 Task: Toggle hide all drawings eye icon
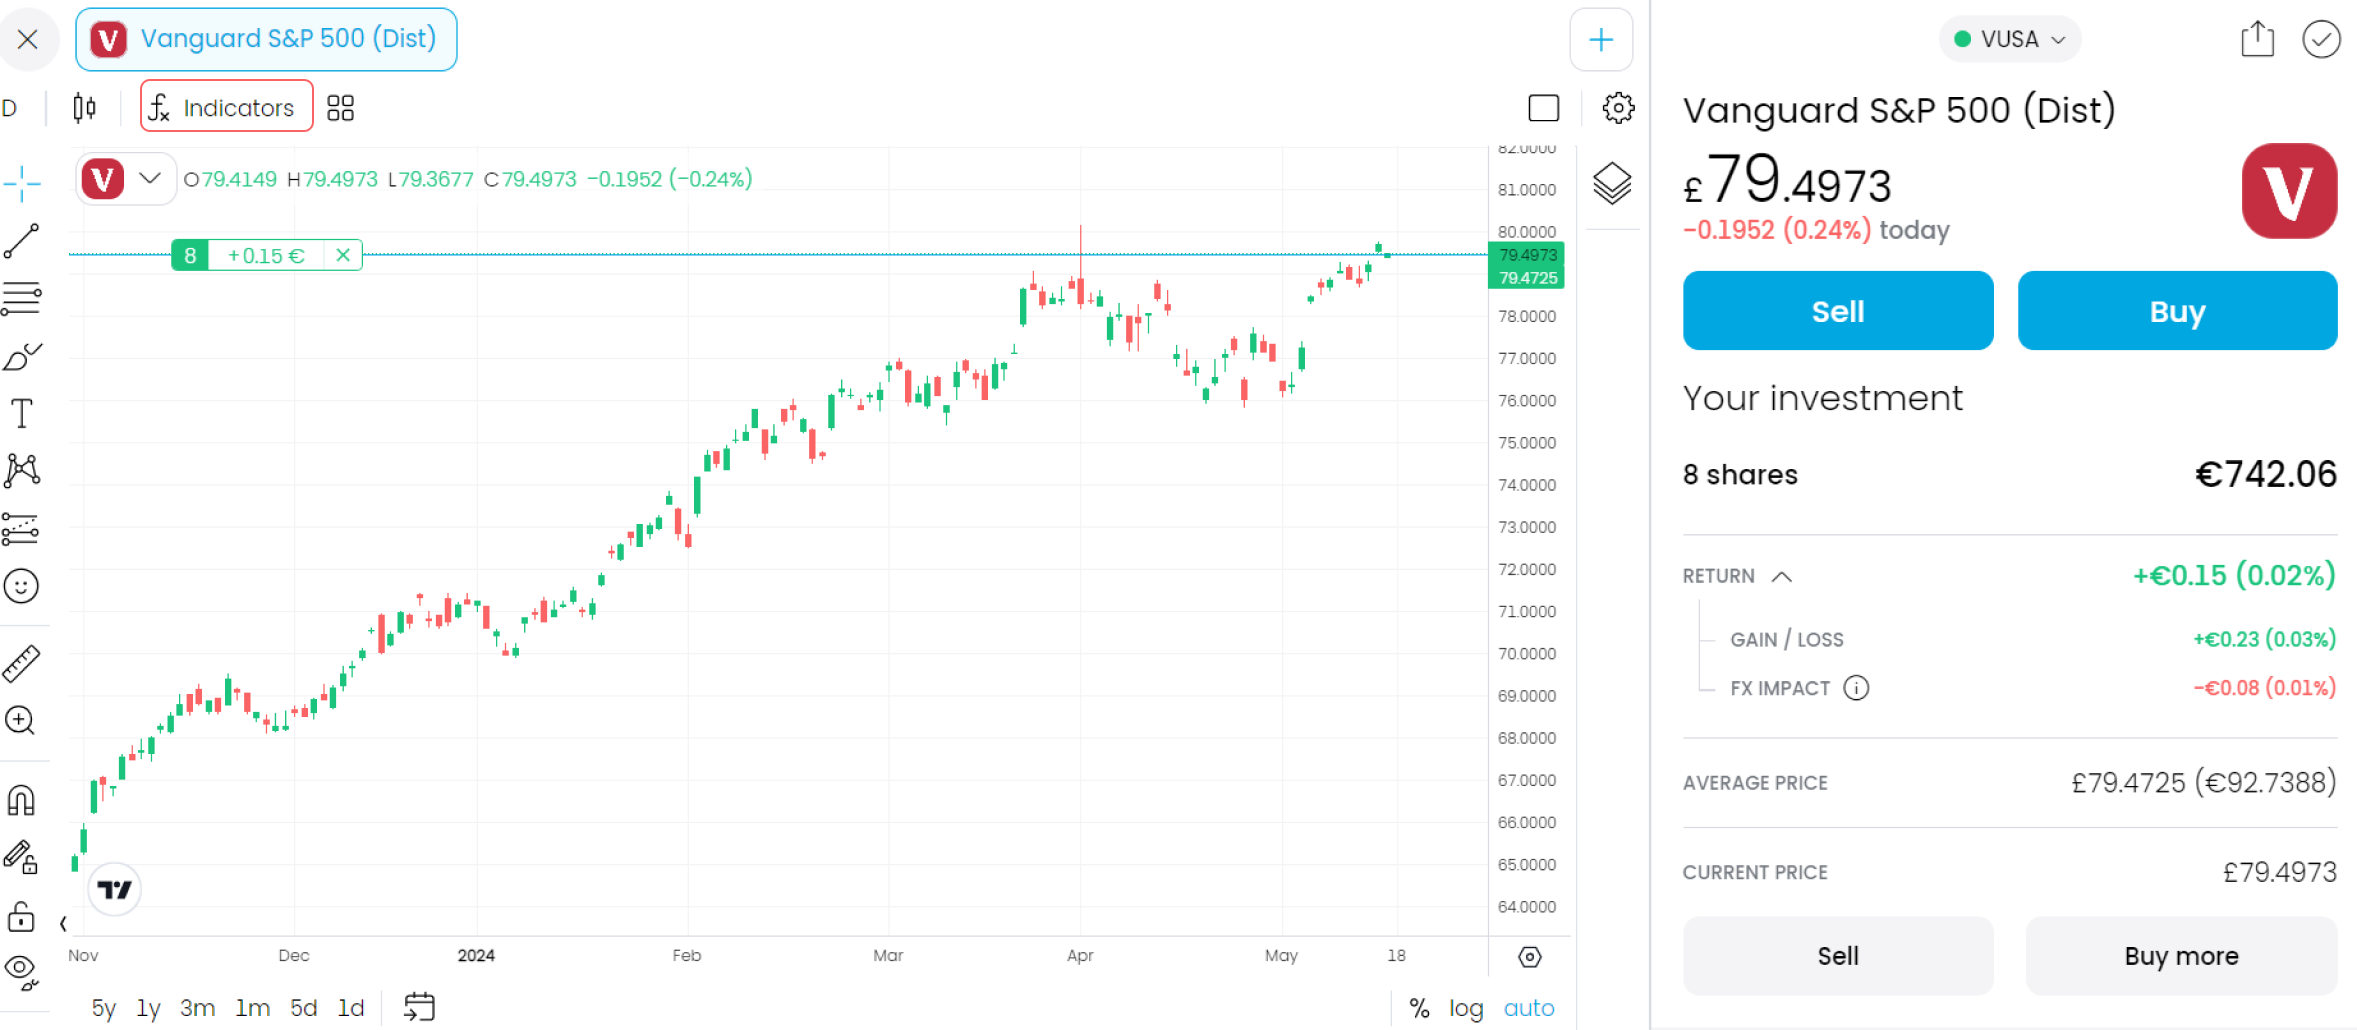click(21, 970)
